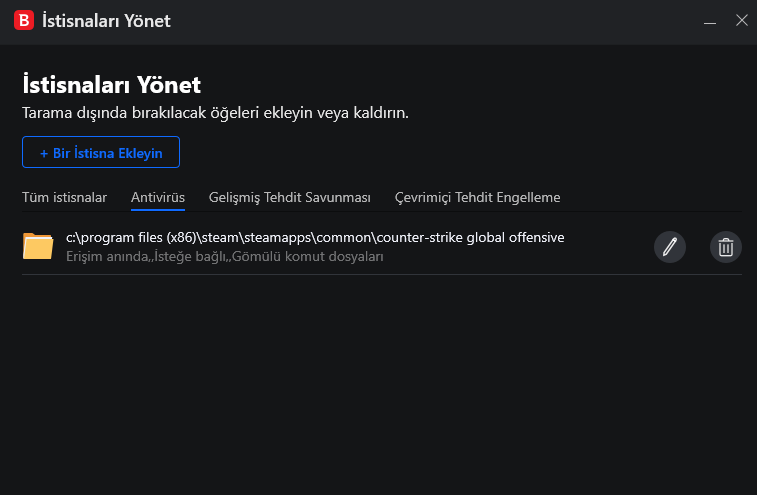Switch to the Tüm istisnalar tab
This screenshot has width=757, height=495.
64,197
